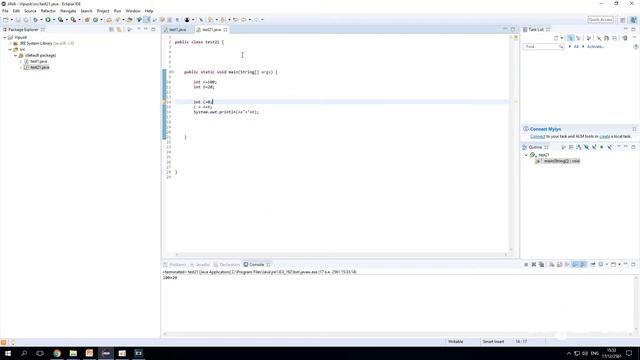Click the editor horizontal scrollbar
The image size is (640, 360).
click(340, 254)
